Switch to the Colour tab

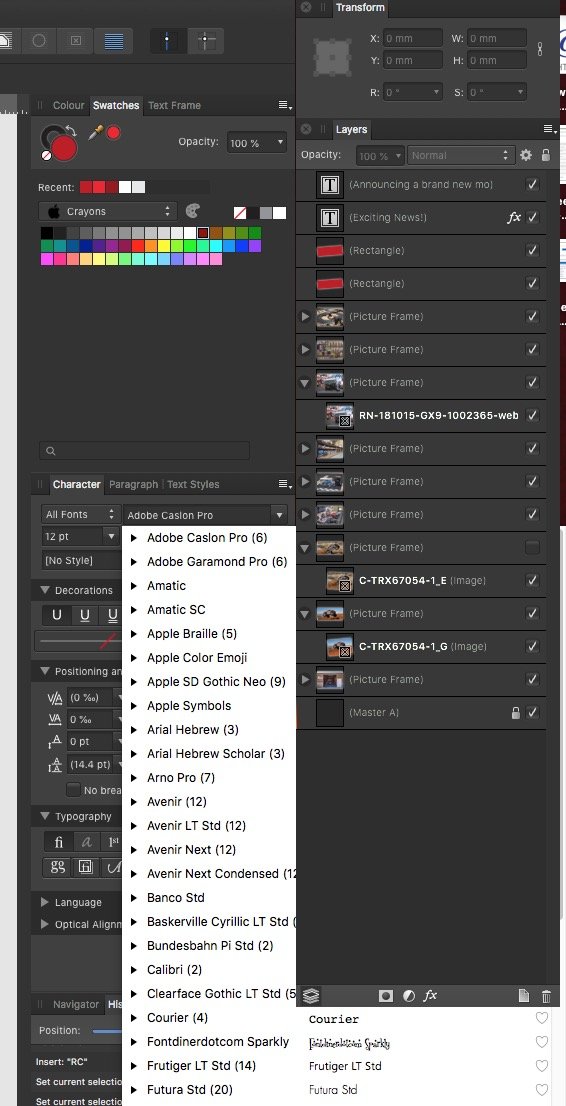68,105
